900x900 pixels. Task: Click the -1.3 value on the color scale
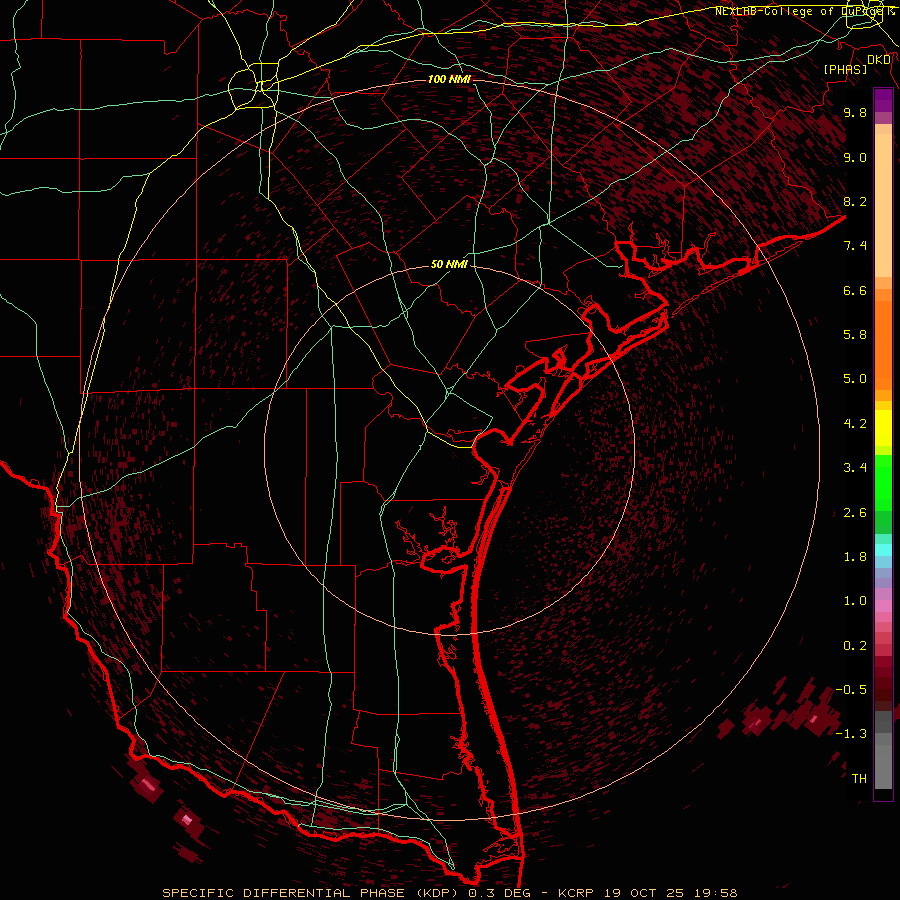[851, 734]
